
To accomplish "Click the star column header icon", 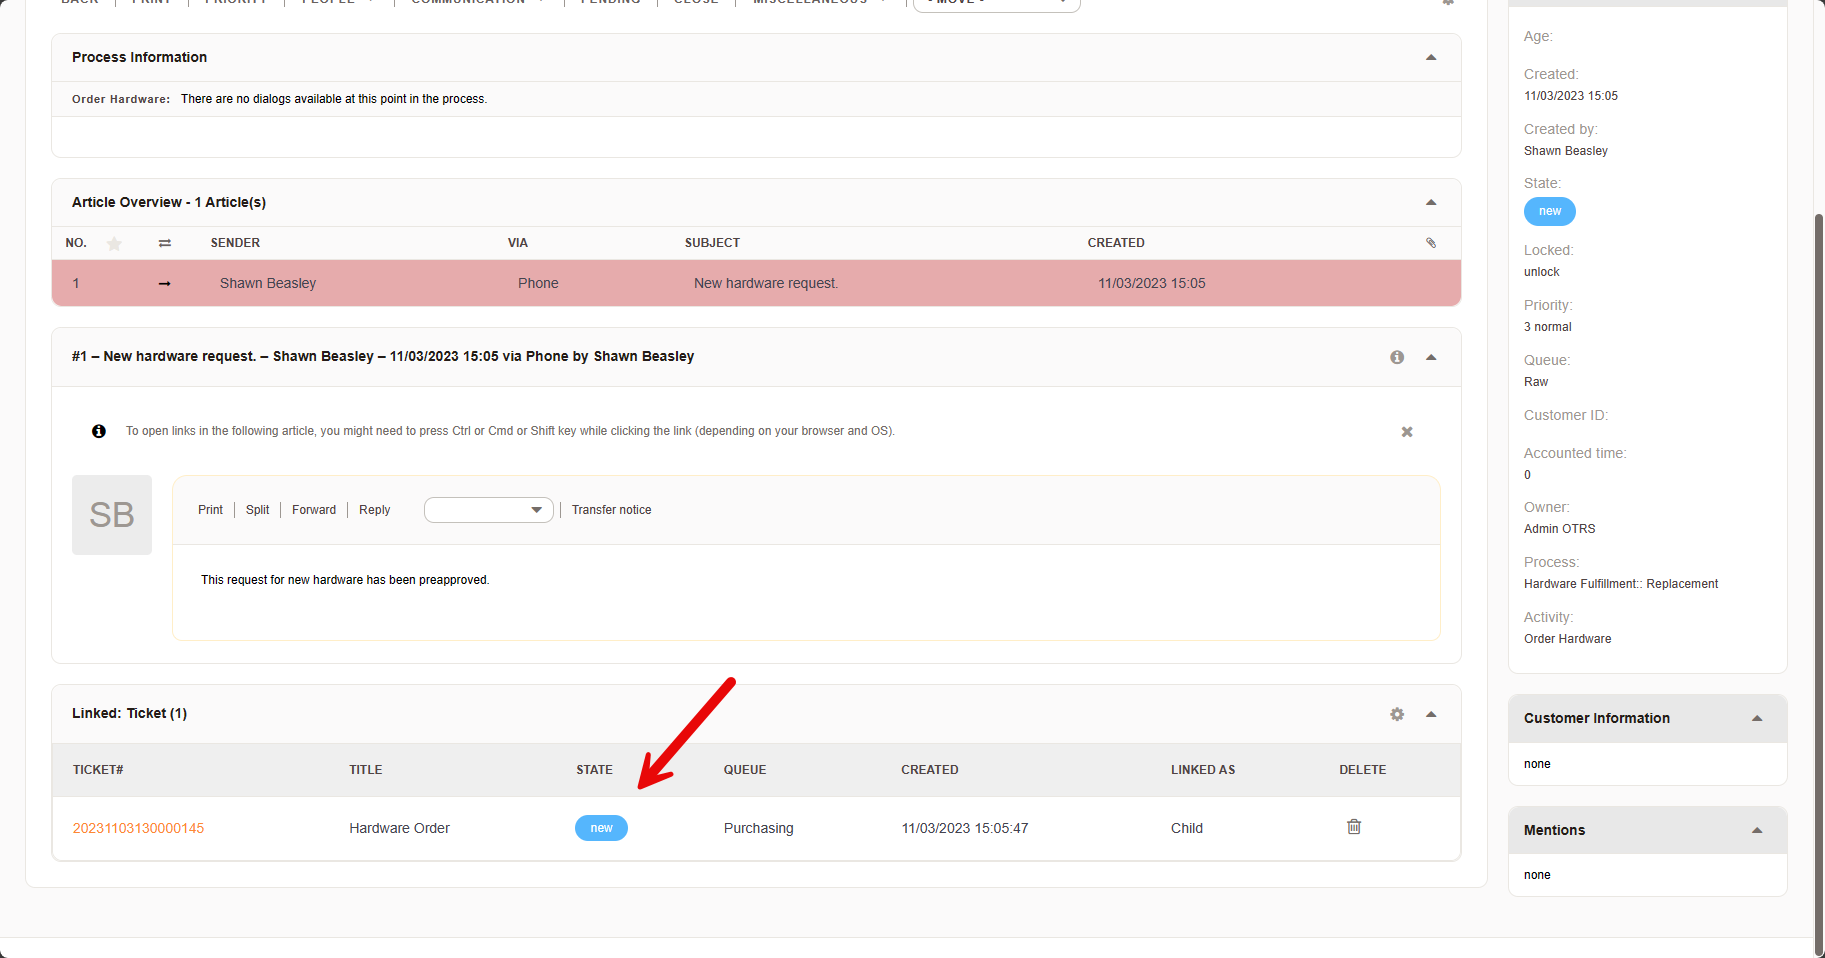I will 115,243.
